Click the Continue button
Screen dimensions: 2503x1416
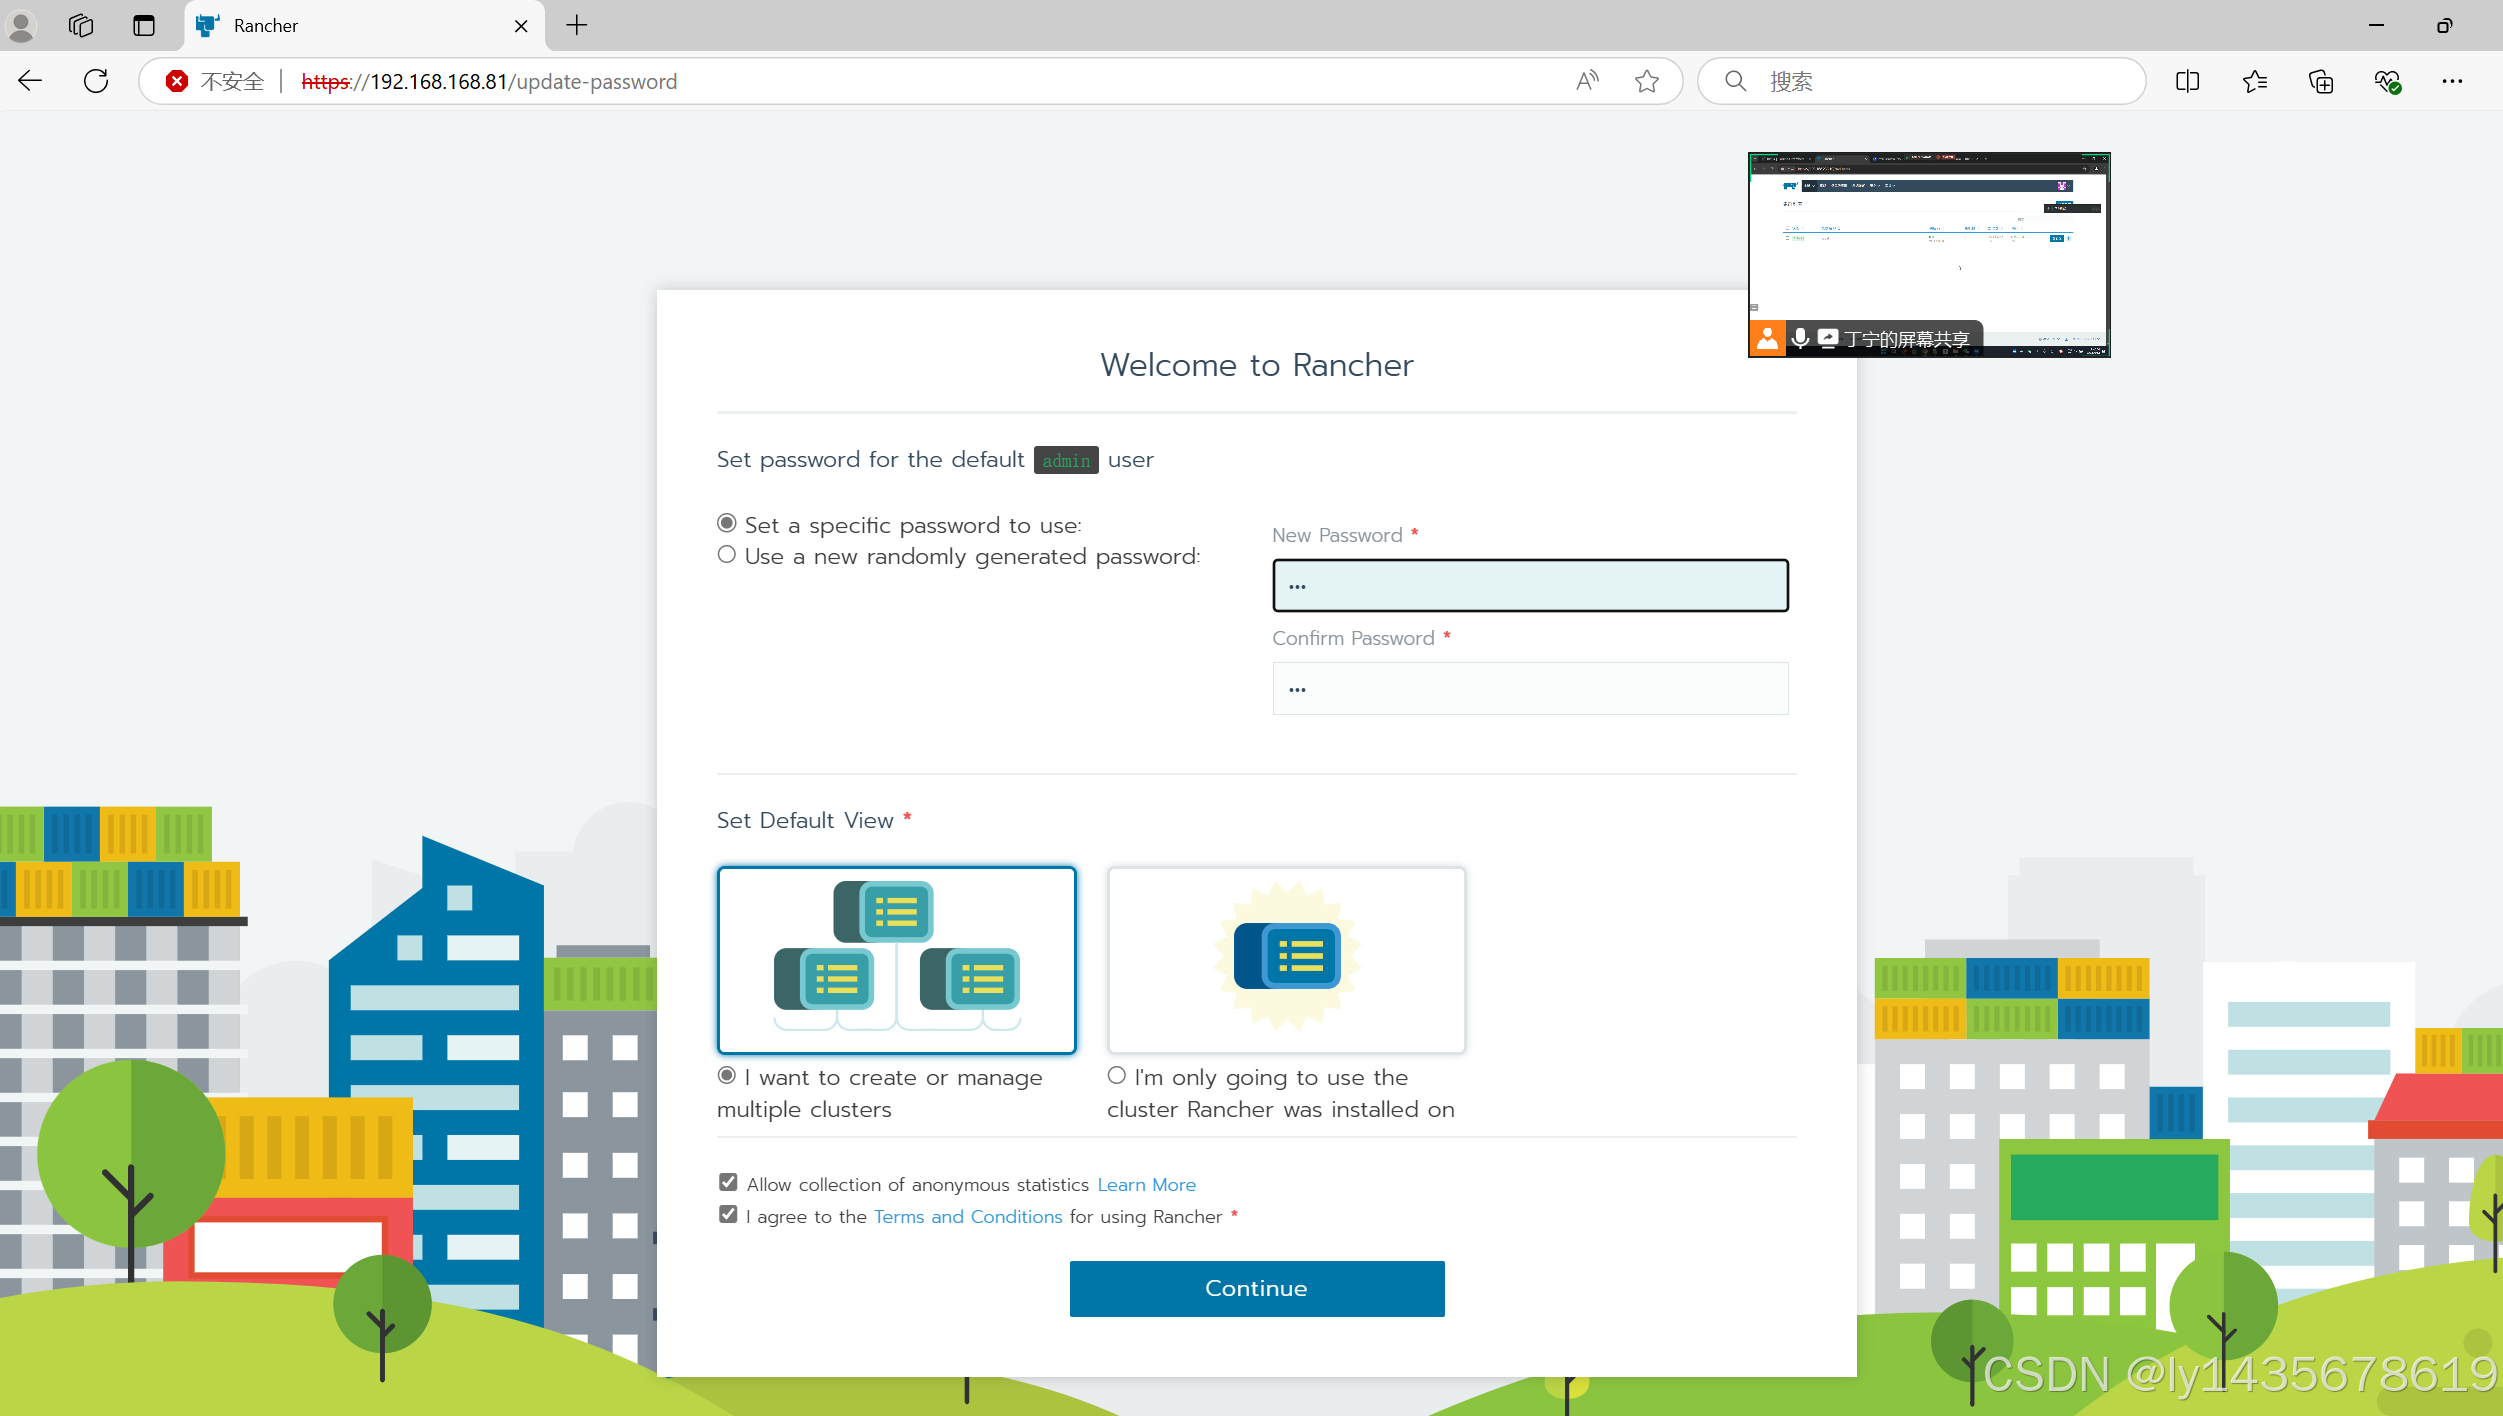1257,1288
